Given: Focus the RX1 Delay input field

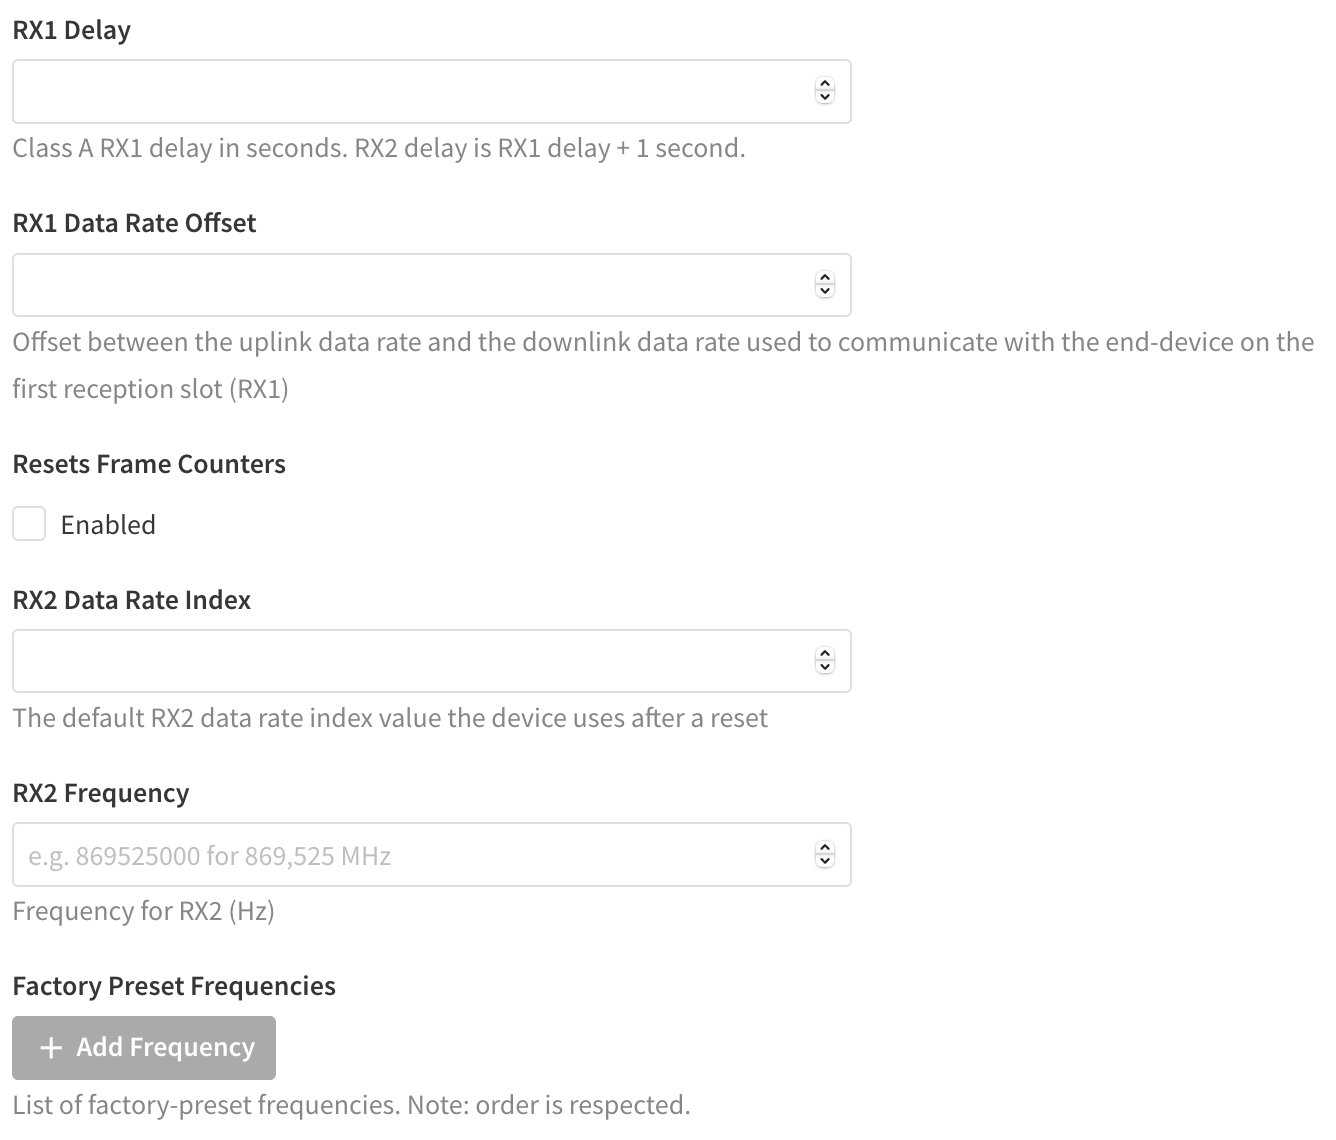Looking at the screenshot, I should pos(432,92).
